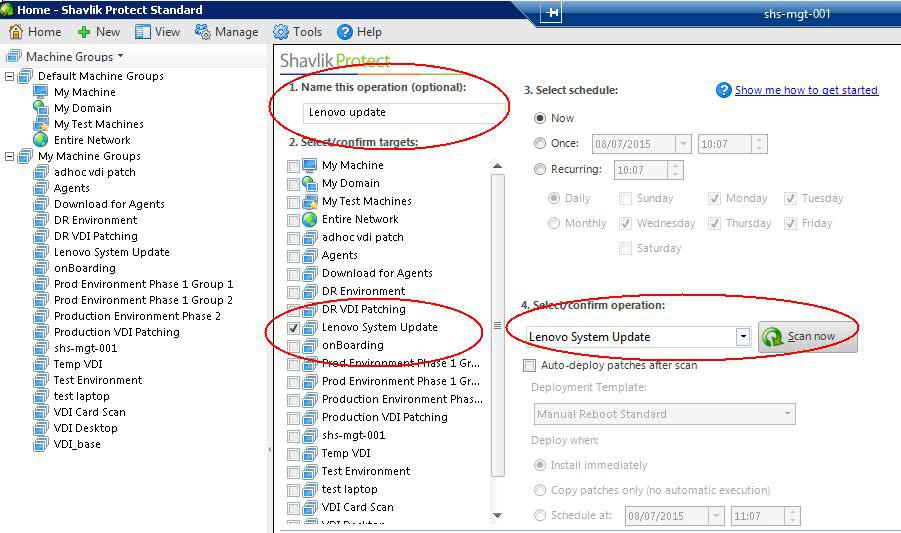This screenshot has width=901, height=533.
Task: Click the Lenovo System Update group icon in tree
Action: tap(41, 252)
